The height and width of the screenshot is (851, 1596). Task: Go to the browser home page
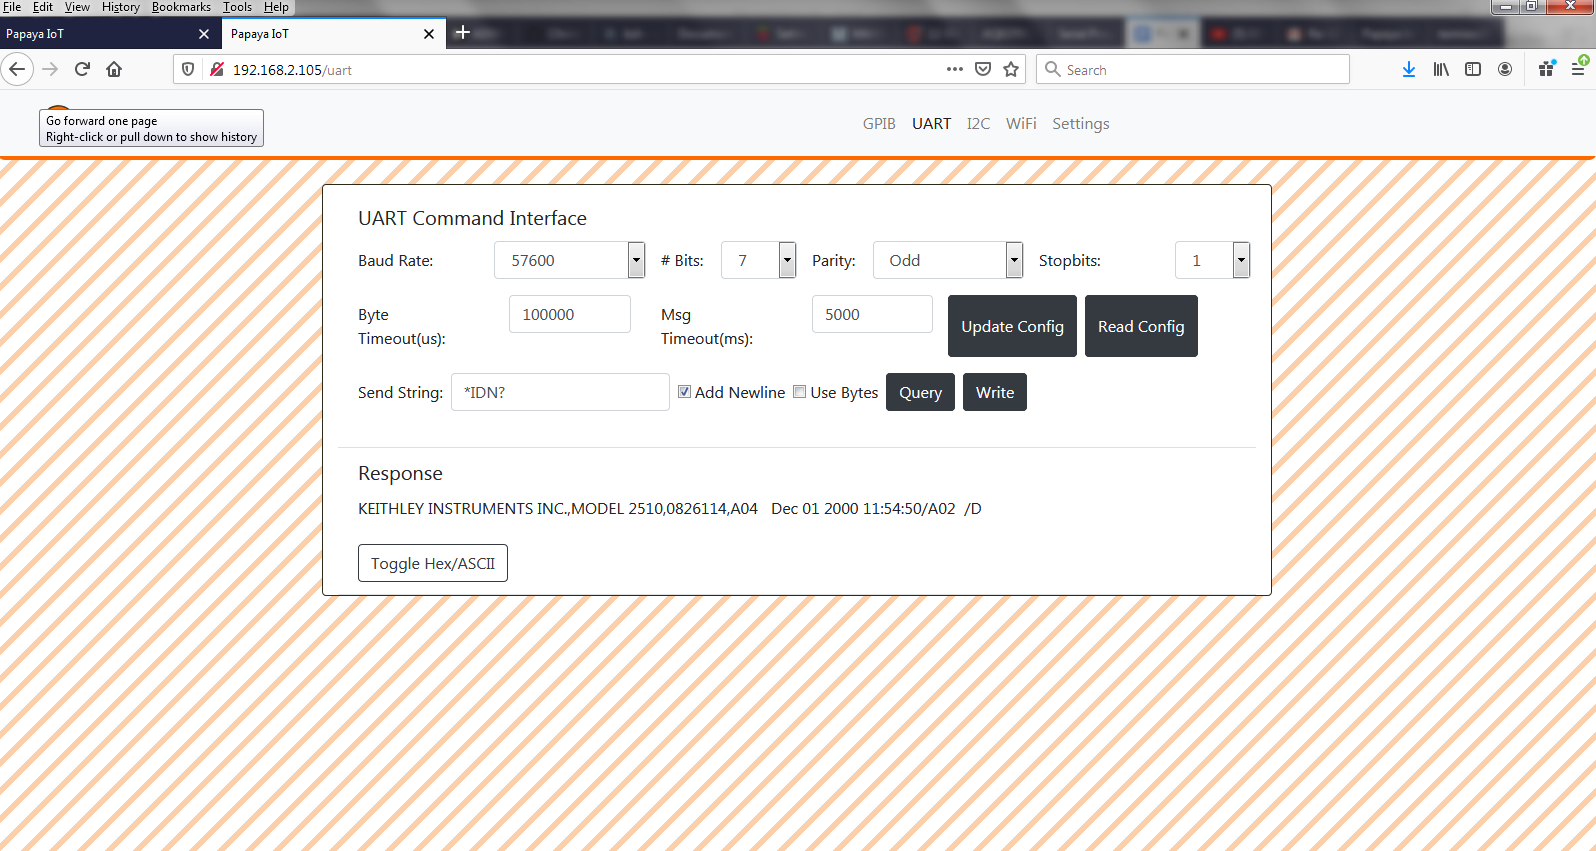pos(114,69)
